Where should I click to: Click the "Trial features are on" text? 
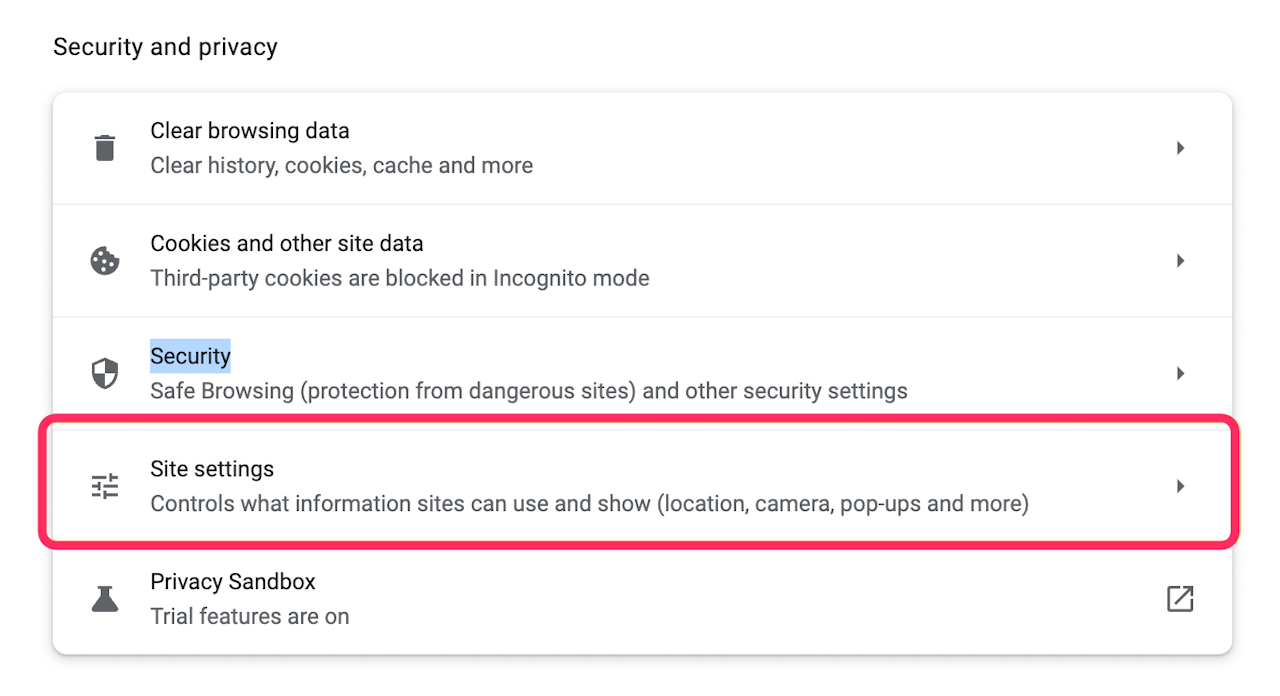(250, 617)
